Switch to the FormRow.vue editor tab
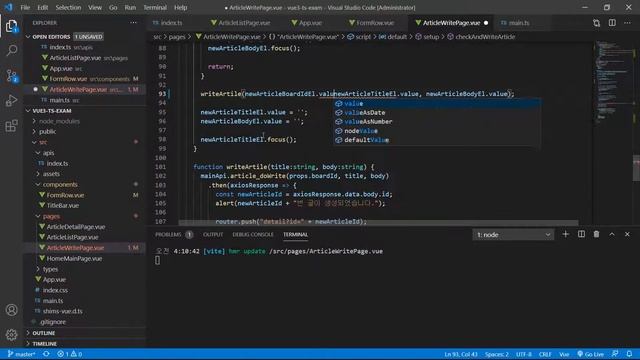The image size is (640, 360). [x=376, y=23]
